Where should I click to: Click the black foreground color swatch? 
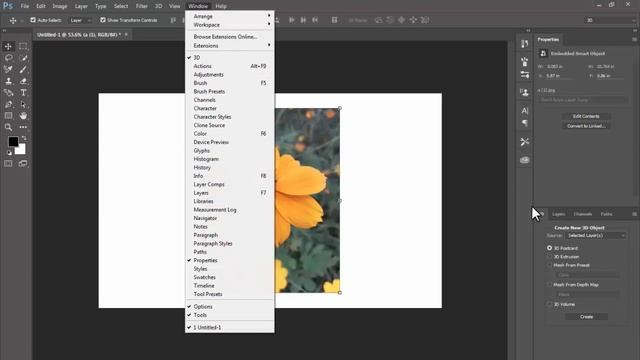[x=13, y=141]
